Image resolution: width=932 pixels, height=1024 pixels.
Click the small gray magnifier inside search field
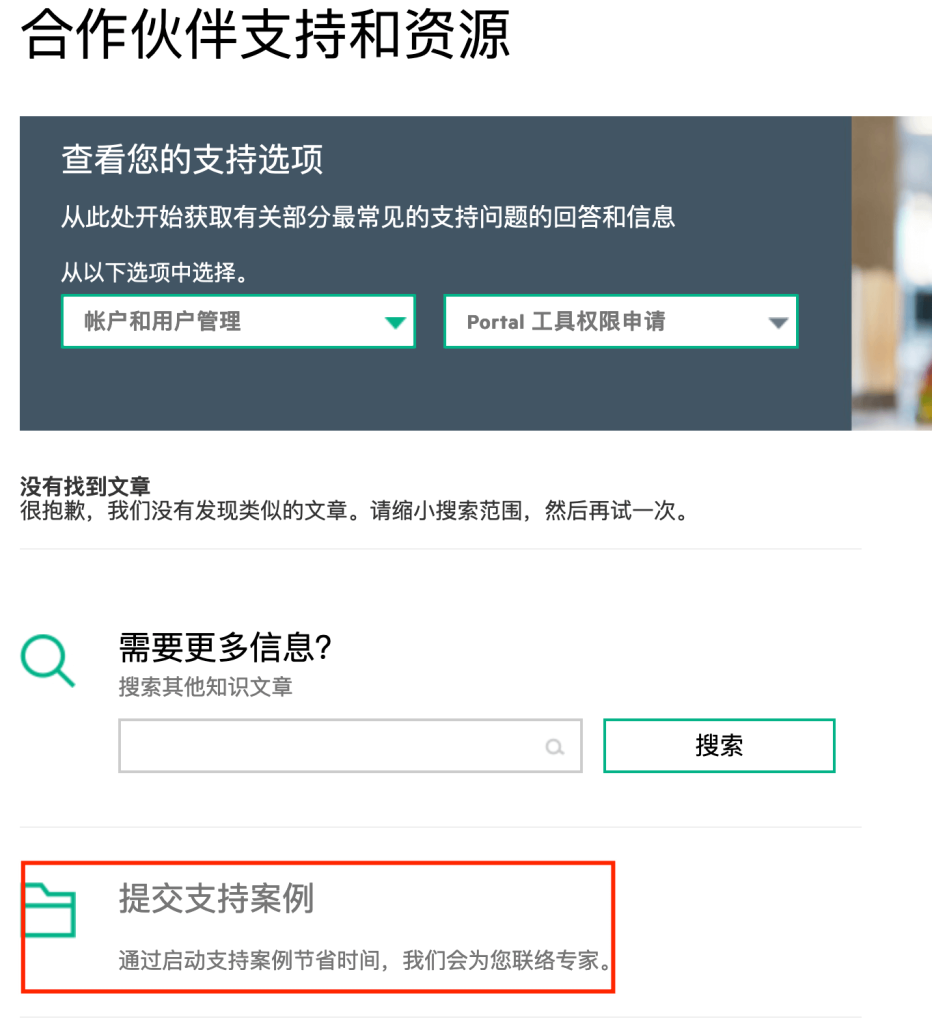tap(554, 746)
